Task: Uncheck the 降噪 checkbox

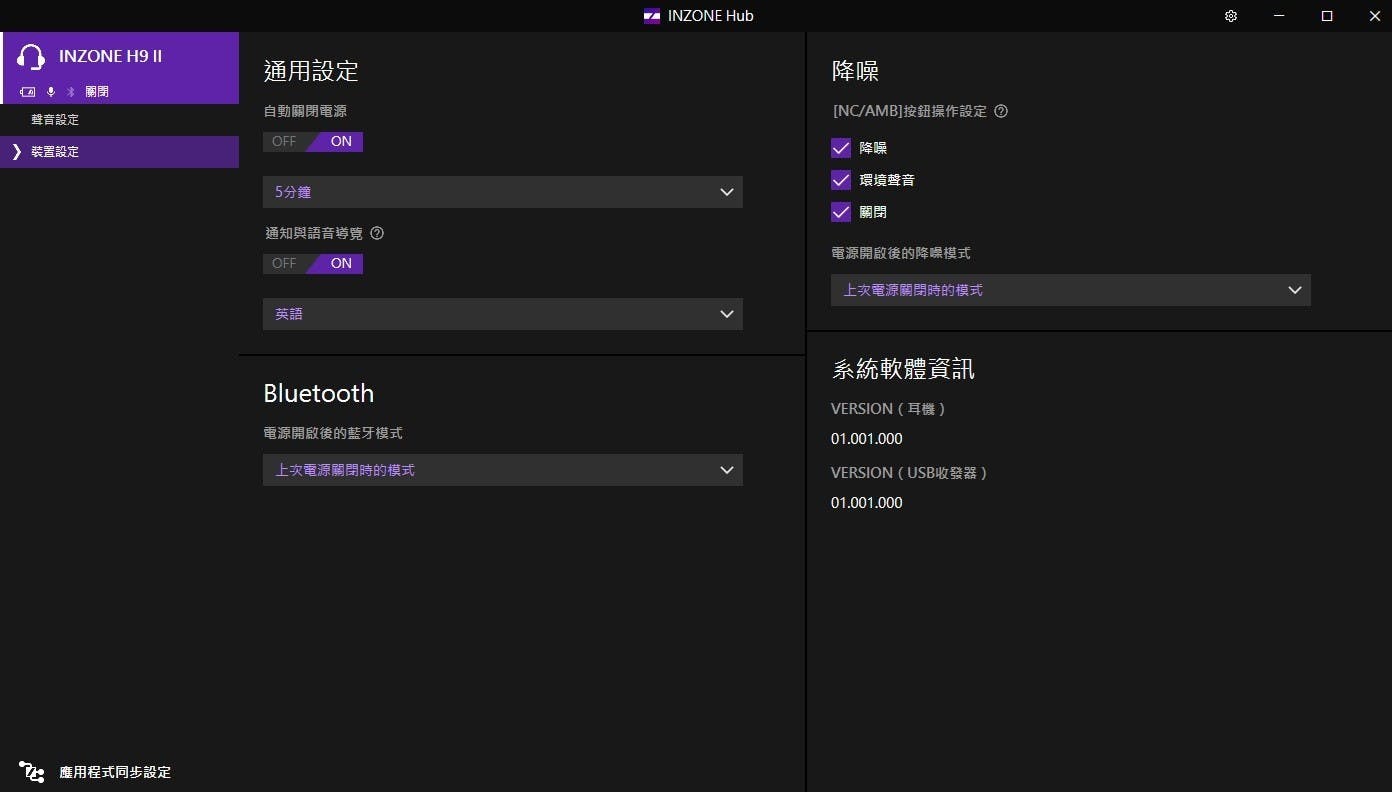Action: pyautogui.click(x=841, y=148)
